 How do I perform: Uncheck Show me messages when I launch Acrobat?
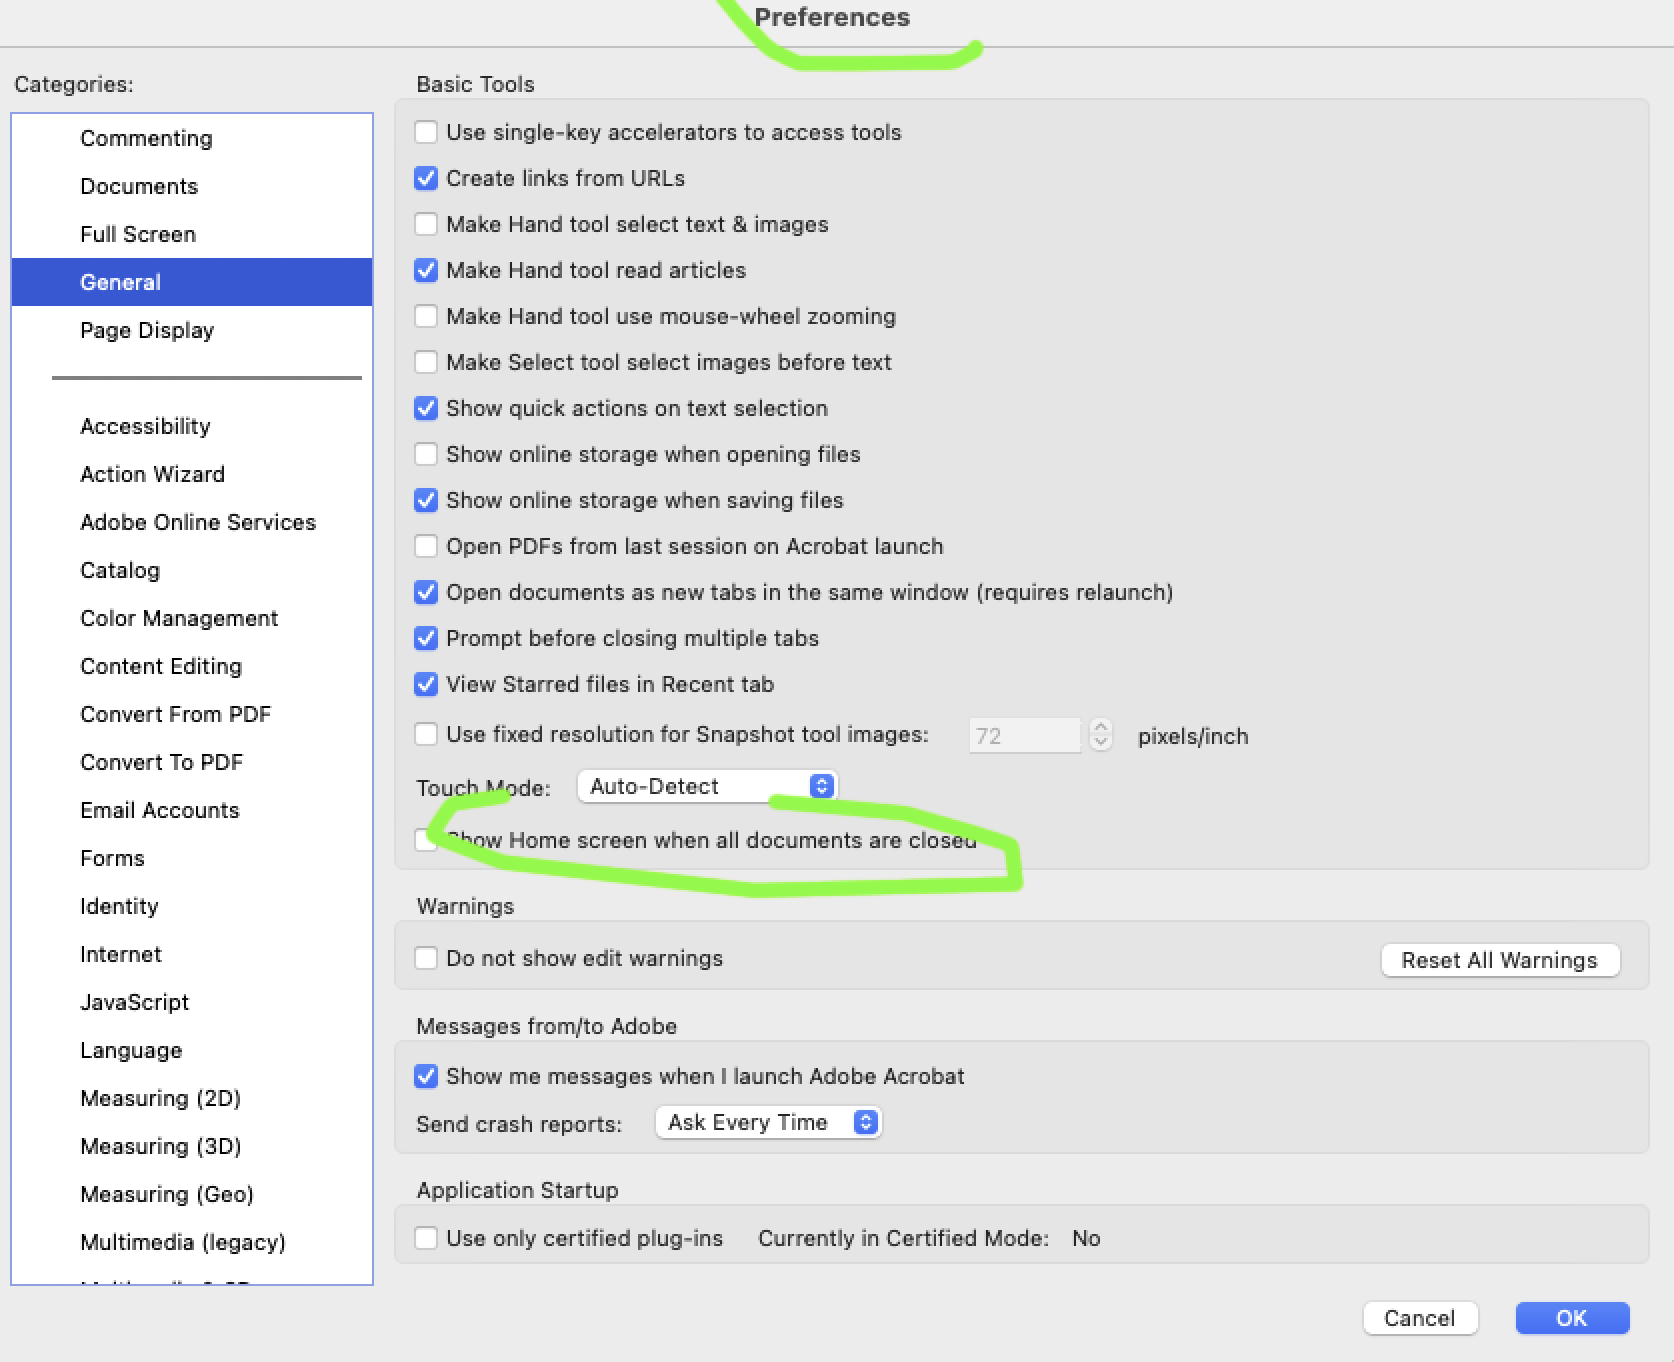[x=426, y=1076]
